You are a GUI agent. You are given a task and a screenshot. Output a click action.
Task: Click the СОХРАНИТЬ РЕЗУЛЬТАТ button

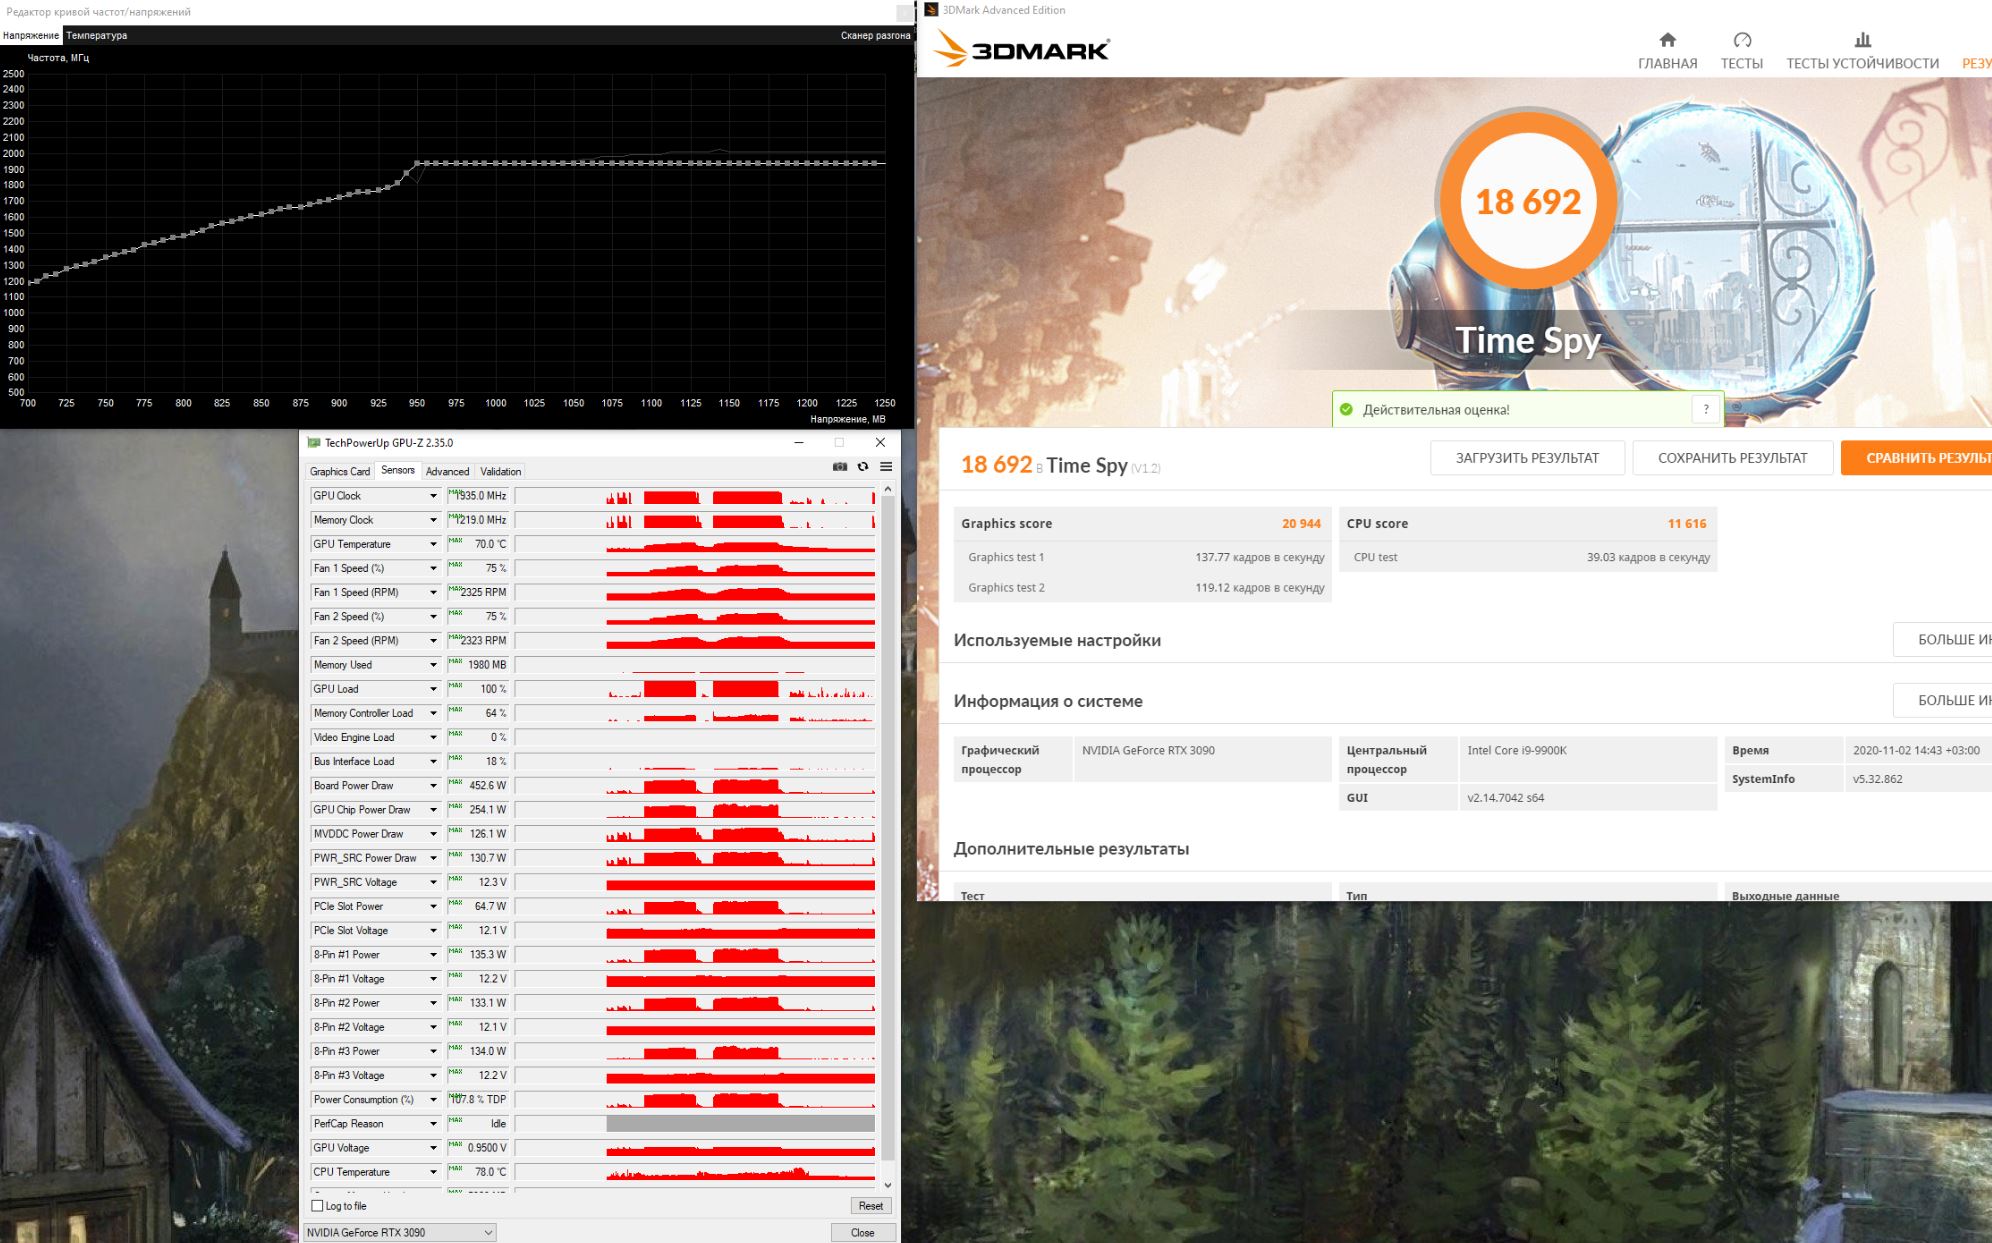pos(1732,458)
